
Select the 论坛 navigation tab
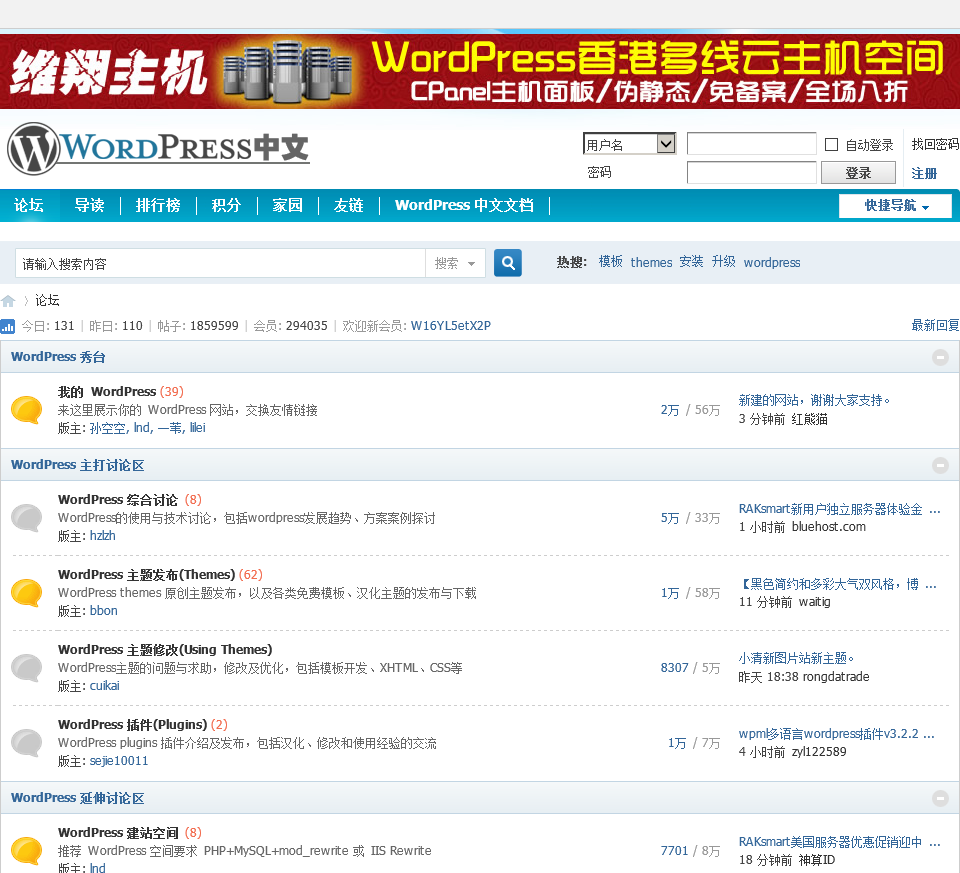point(29,205)
